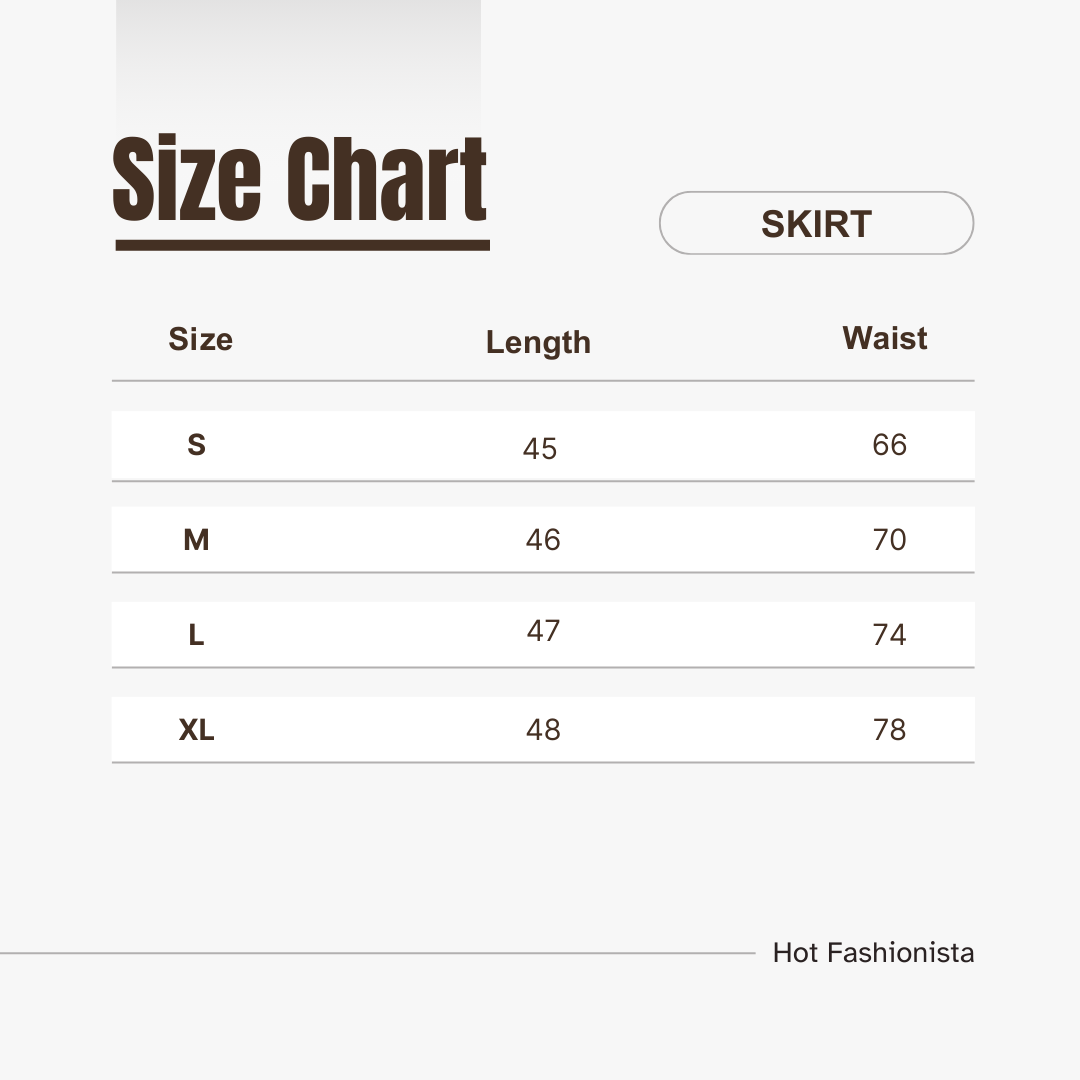The height and width of the screenshot is (1080, 1080).
Task: Select the length value 46
Action: [x=543, y=540]
